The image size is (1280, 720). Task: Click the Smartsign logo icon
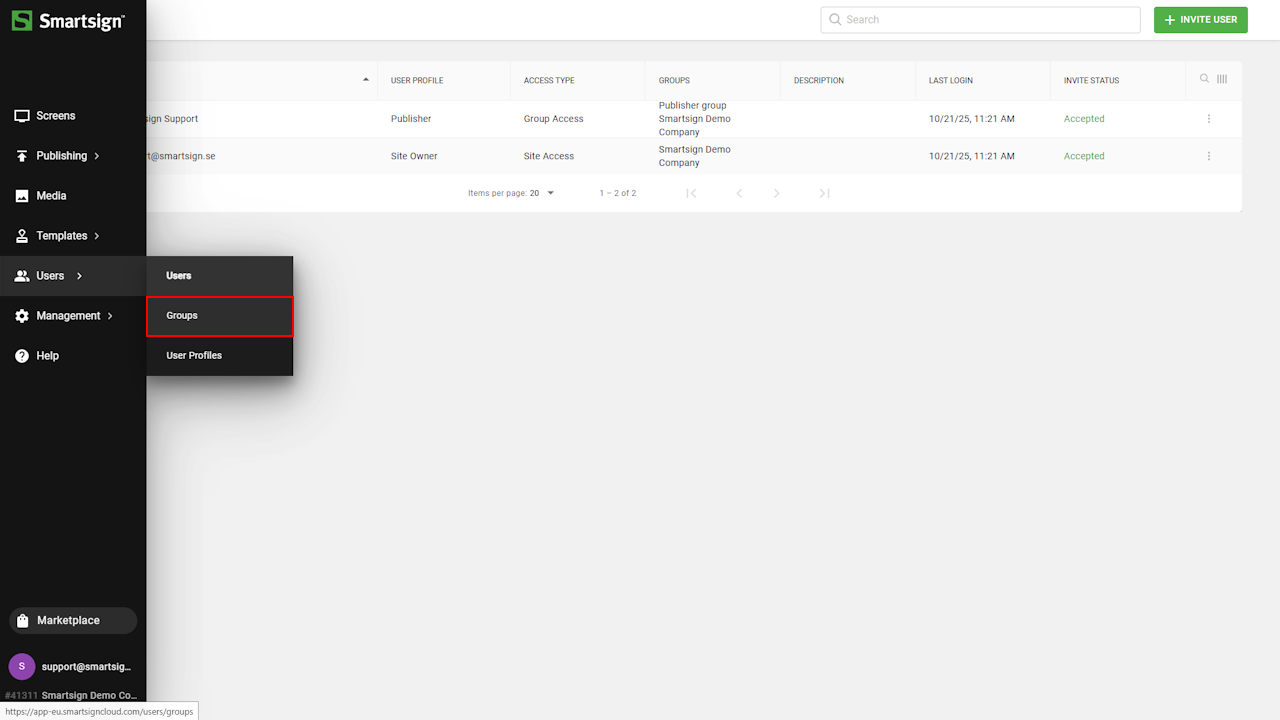22,21
